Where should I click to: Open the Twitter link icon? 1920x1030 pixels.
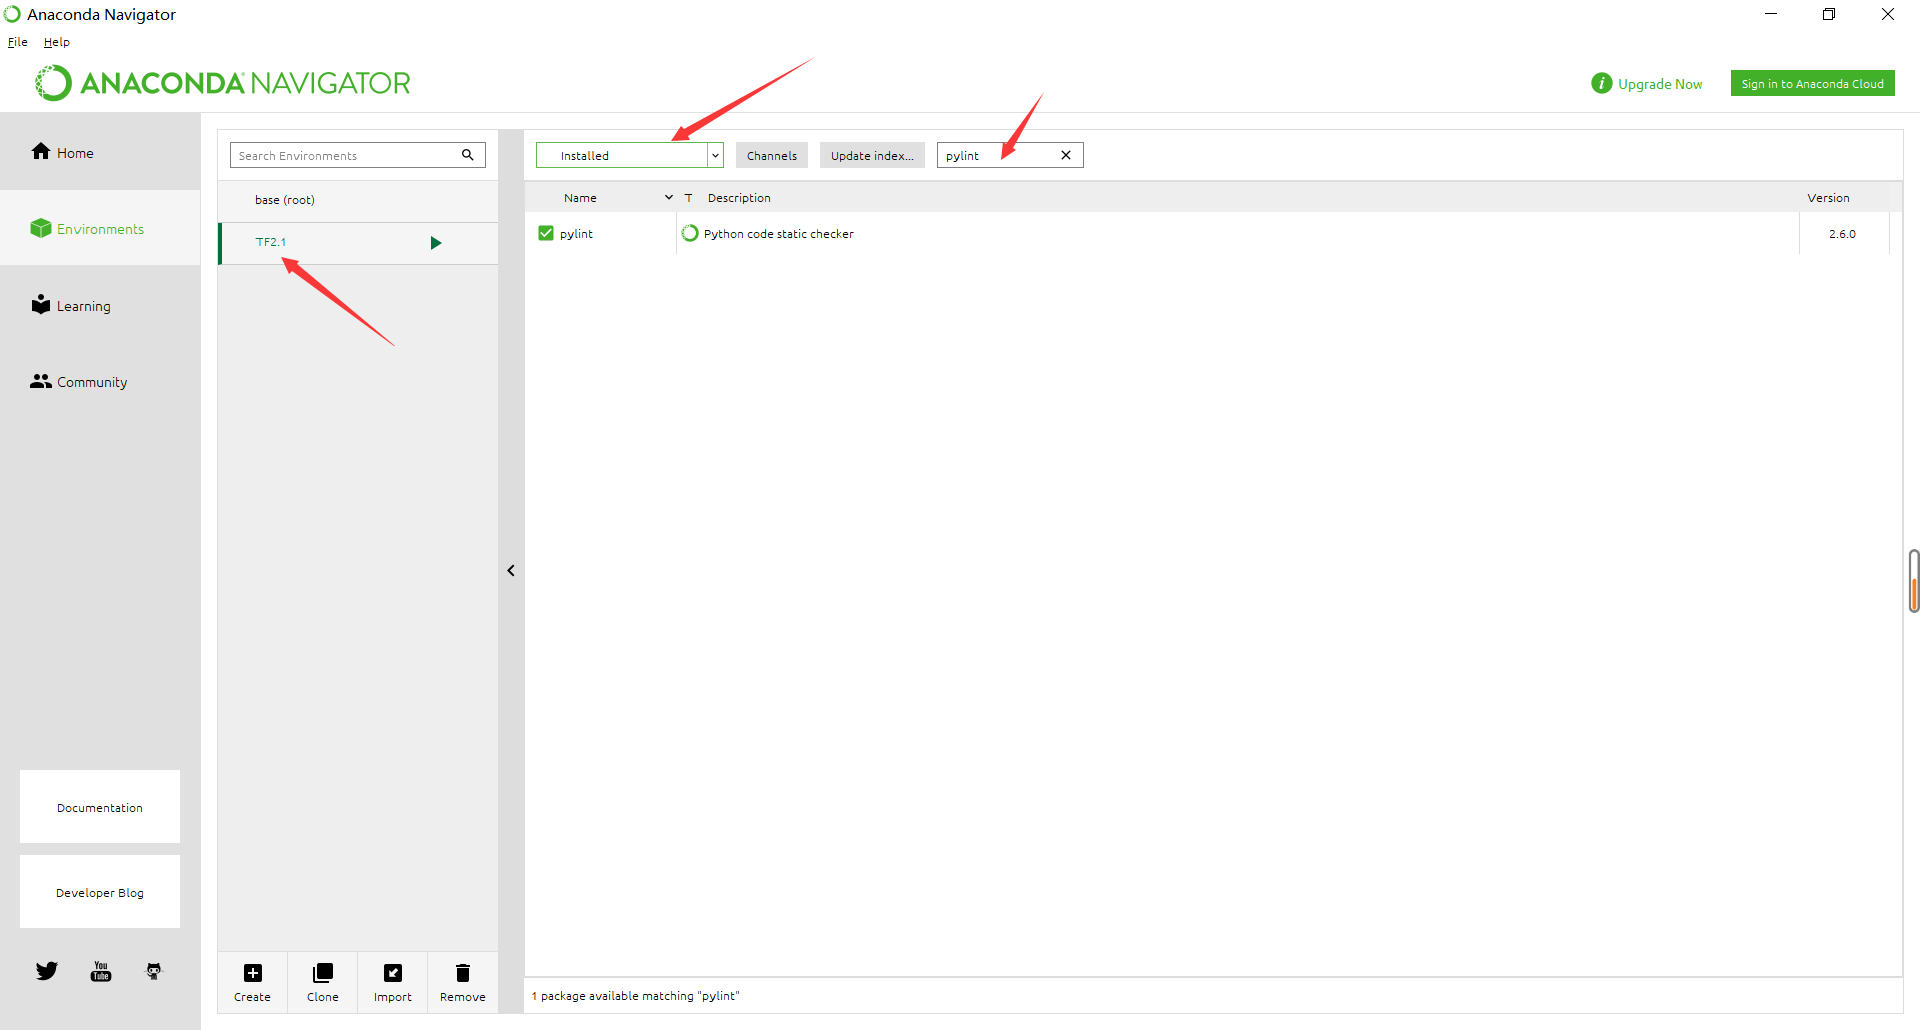[x=47, y=971]
